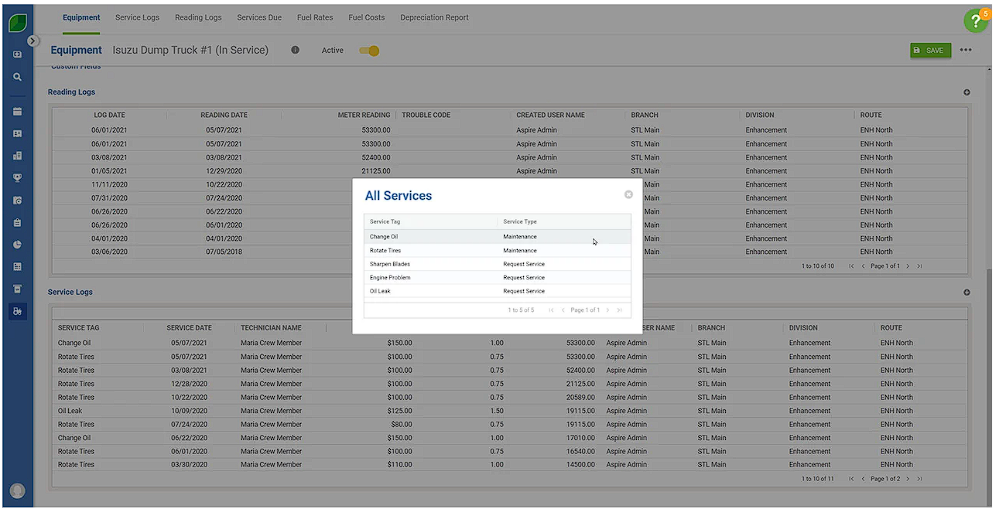Image resolution: width=998 pixels, height=509 pixels.
Task: Open the trophy sidebar icon
Action: 17,178
